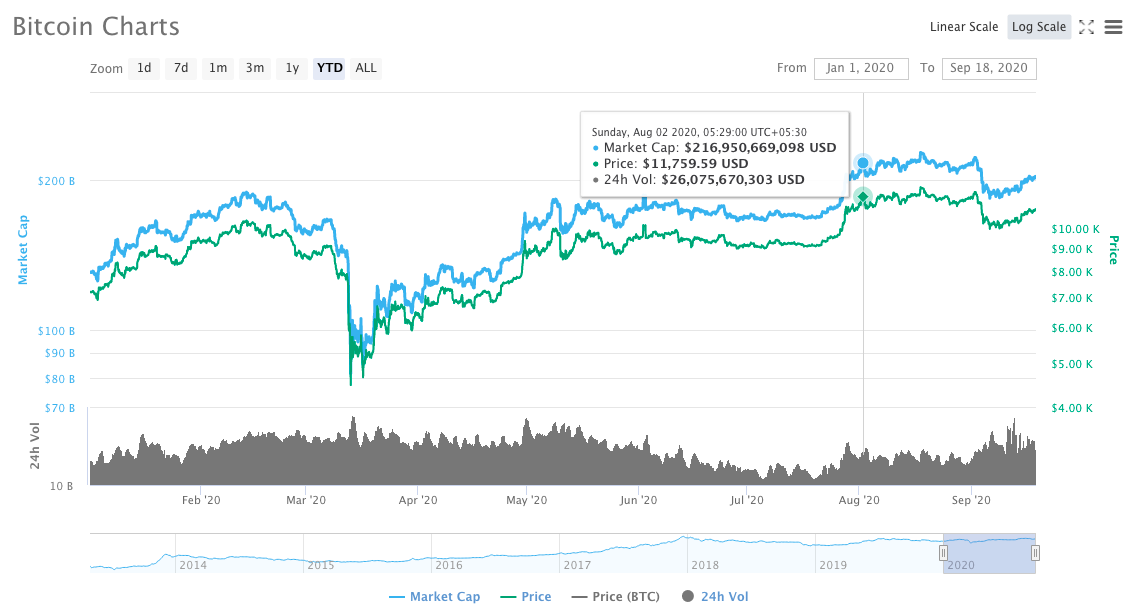The width and height of the screenshot is (1135, 610).
Task: Open the hamburger chart menu icon
Action: 1113,27
